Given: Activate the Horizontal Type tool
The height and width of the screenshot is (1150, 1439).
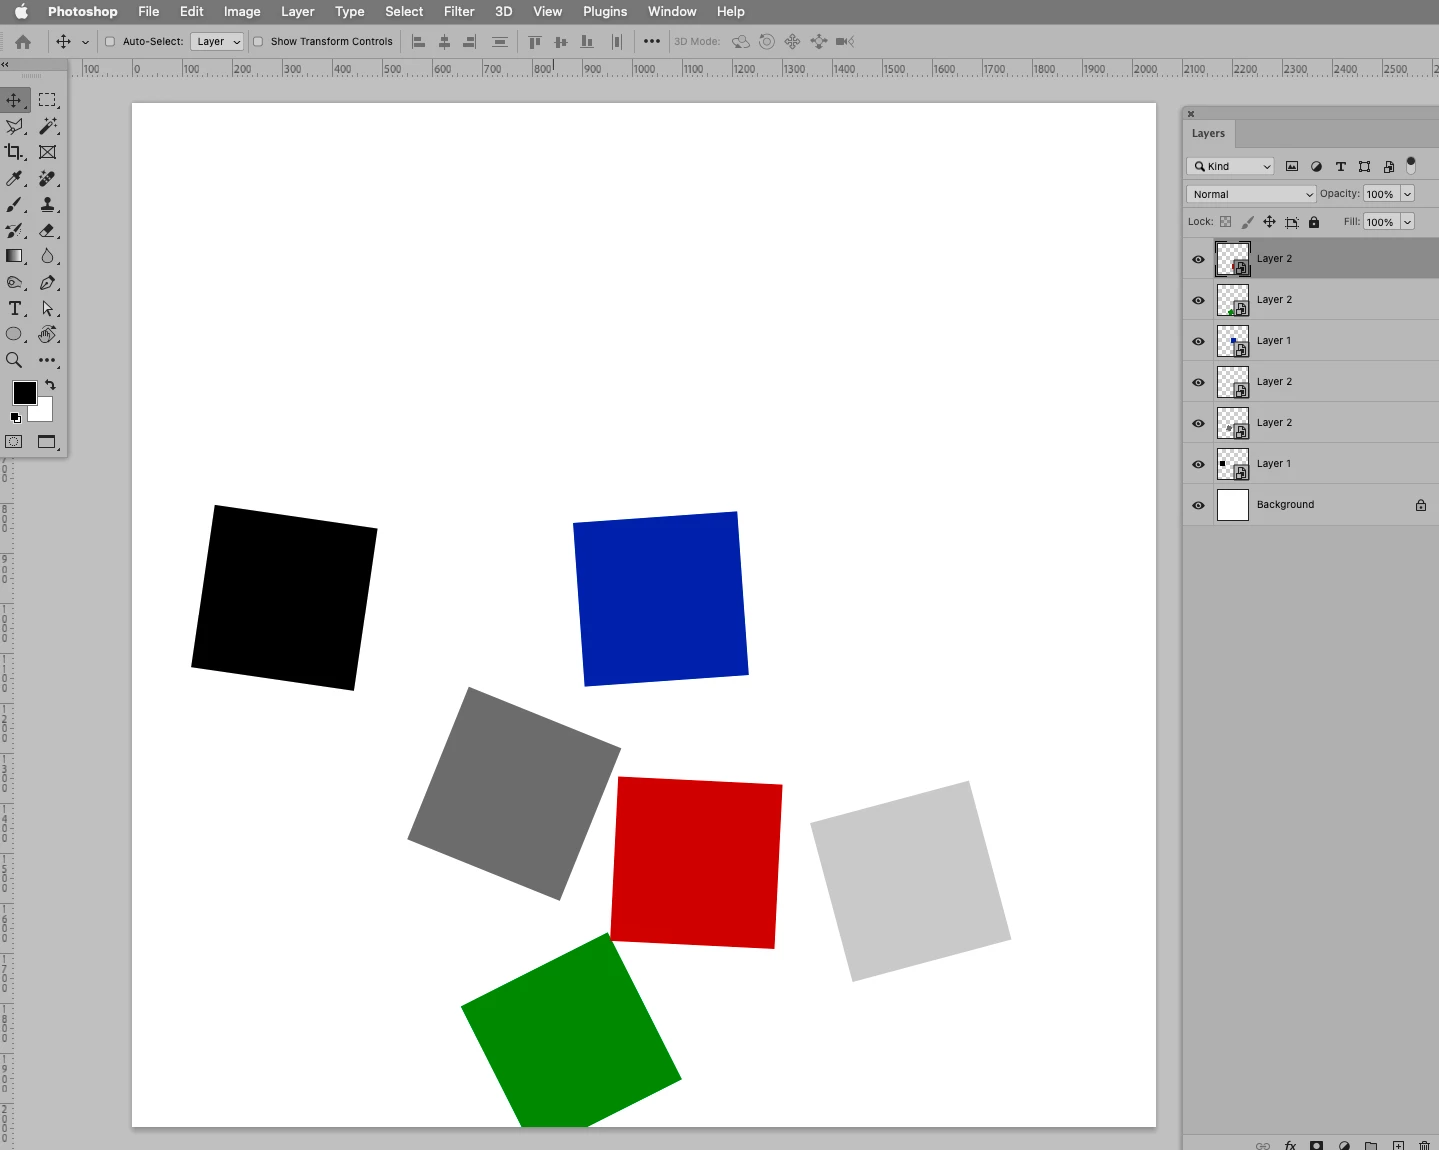Looking at the screenshot, I should pos(14,308).
